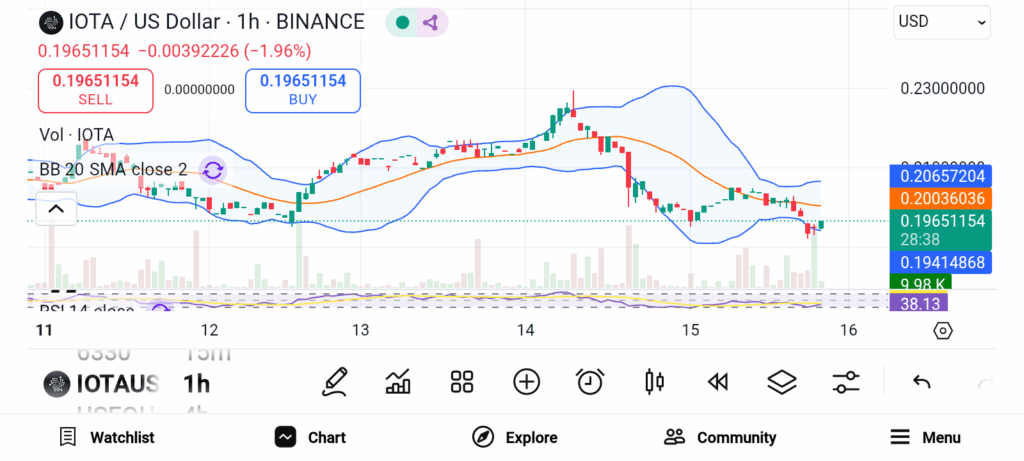The image size is (1024, 461).
Task: Click the hexagon price scale settings icon
Action: (942, 330)
